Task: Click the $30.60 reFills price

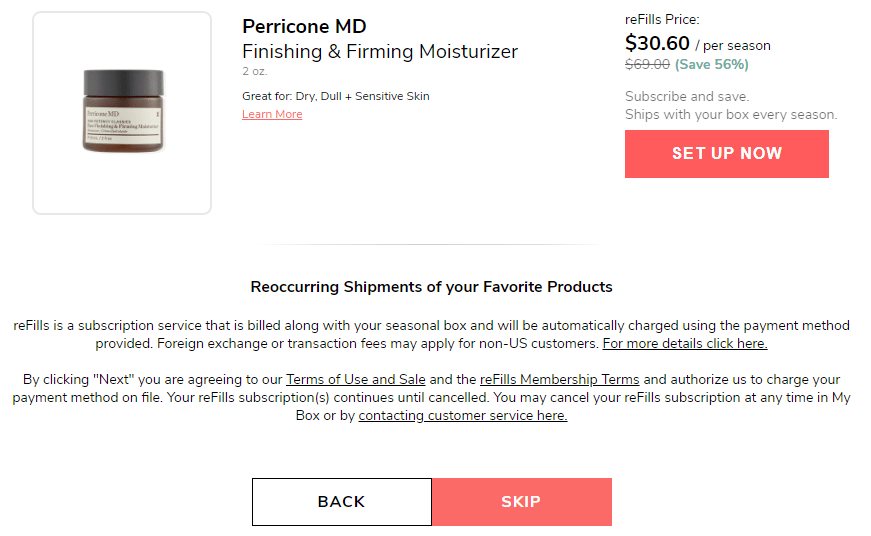Action: coord(657,43)
